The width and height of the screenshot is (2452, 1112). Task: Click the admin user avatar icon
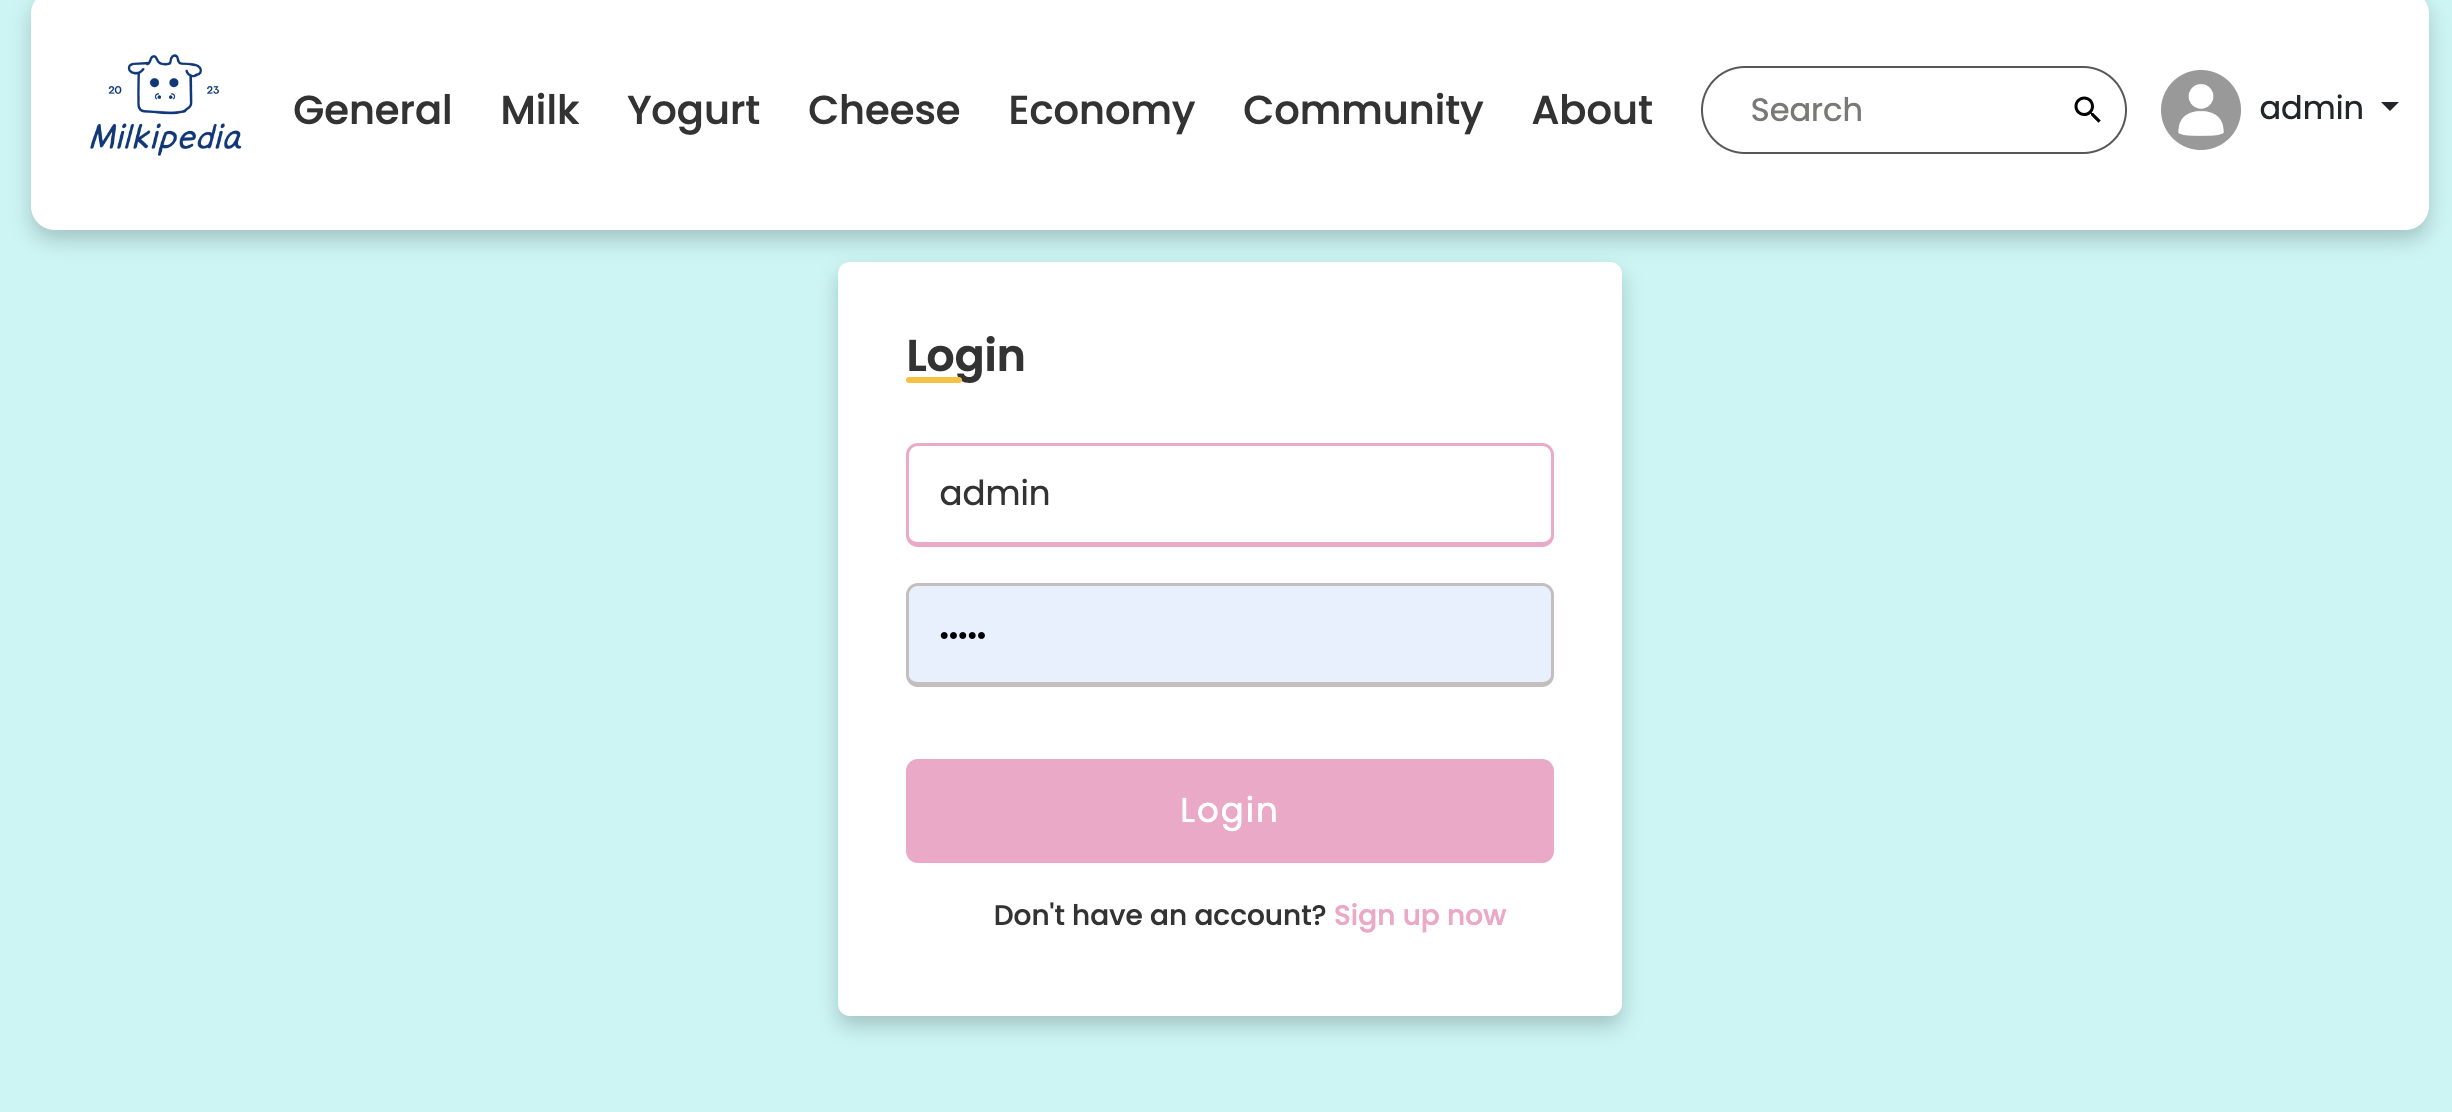point(2200,109)
